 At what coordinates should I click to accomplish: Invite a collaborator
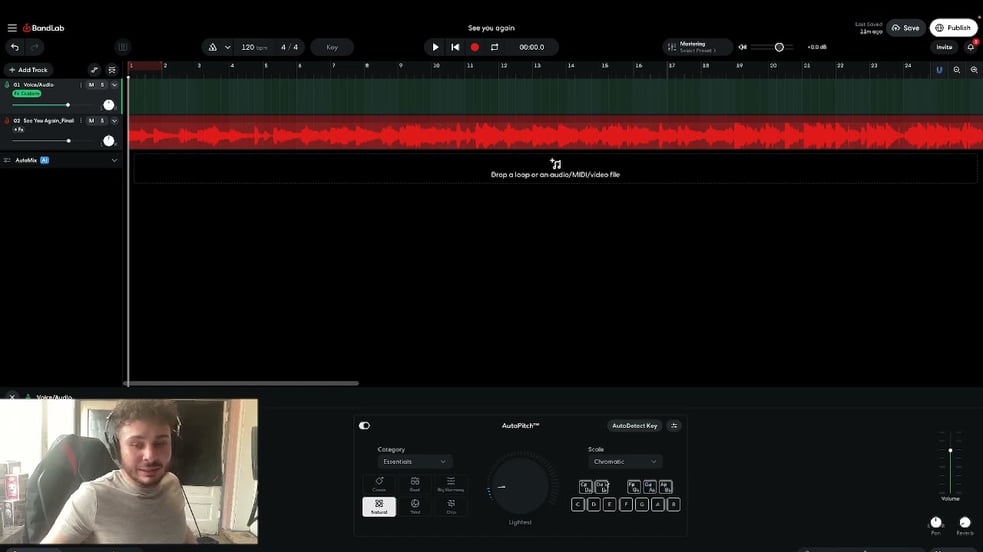tap(944, 47)
